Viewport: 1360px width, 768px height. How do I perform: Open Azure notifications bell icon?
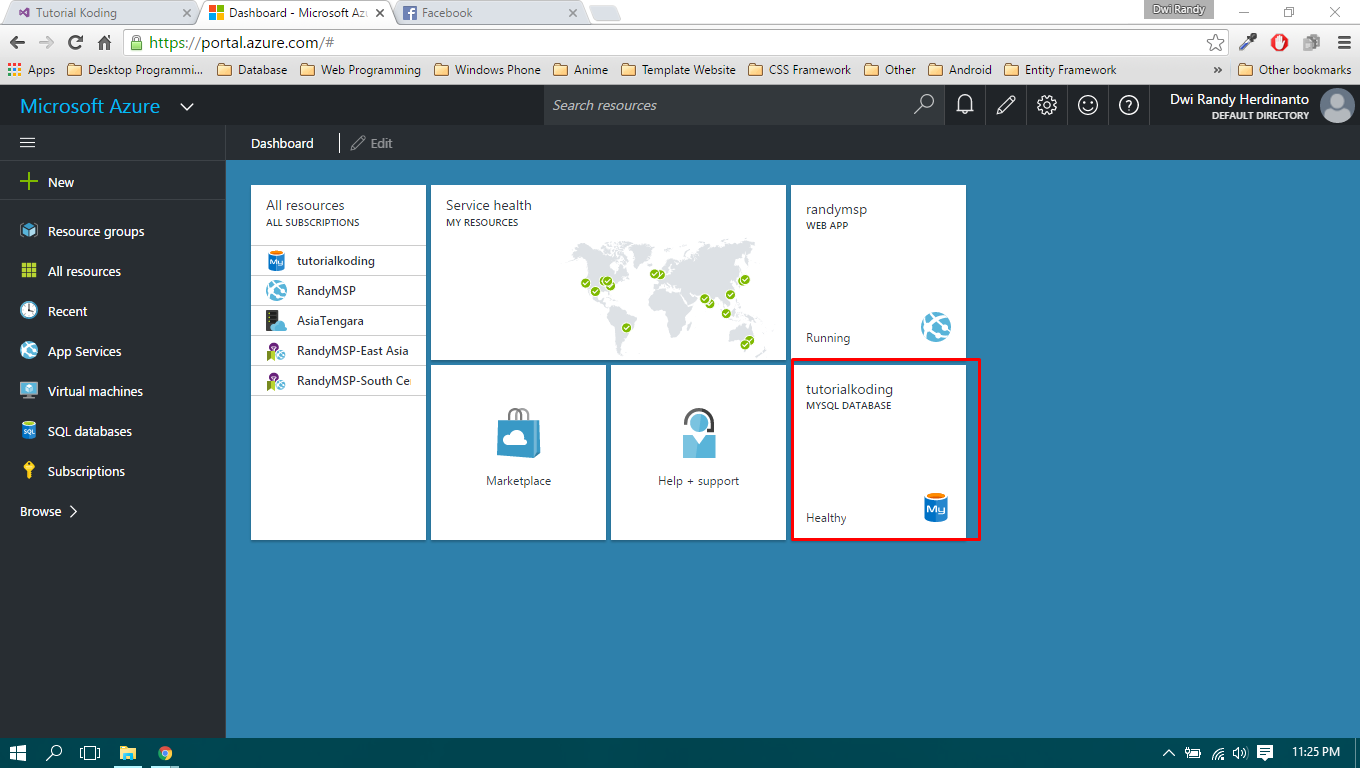tap(964, 105)
